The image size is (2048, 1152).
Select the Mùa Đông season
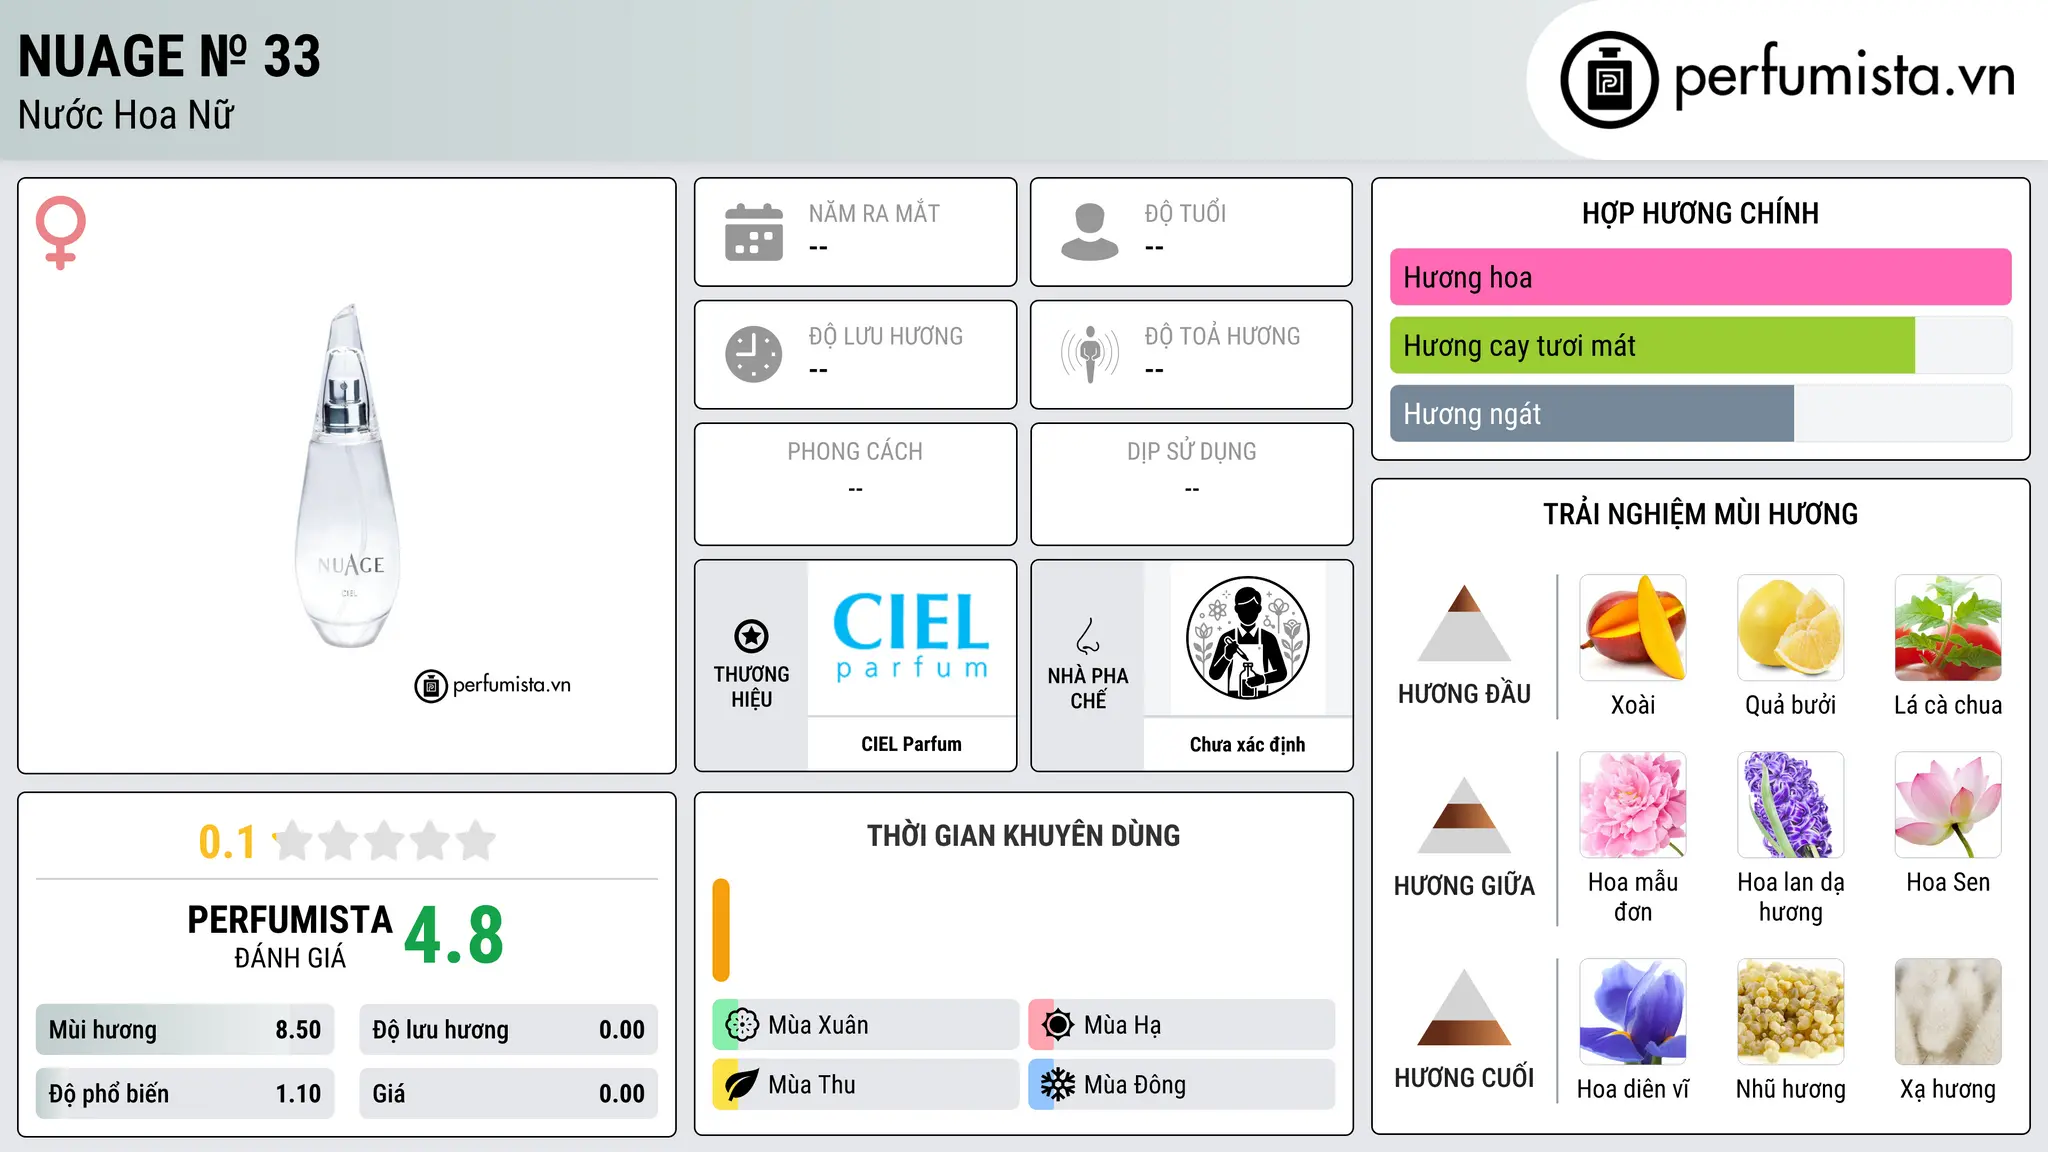point(1181,1085)
